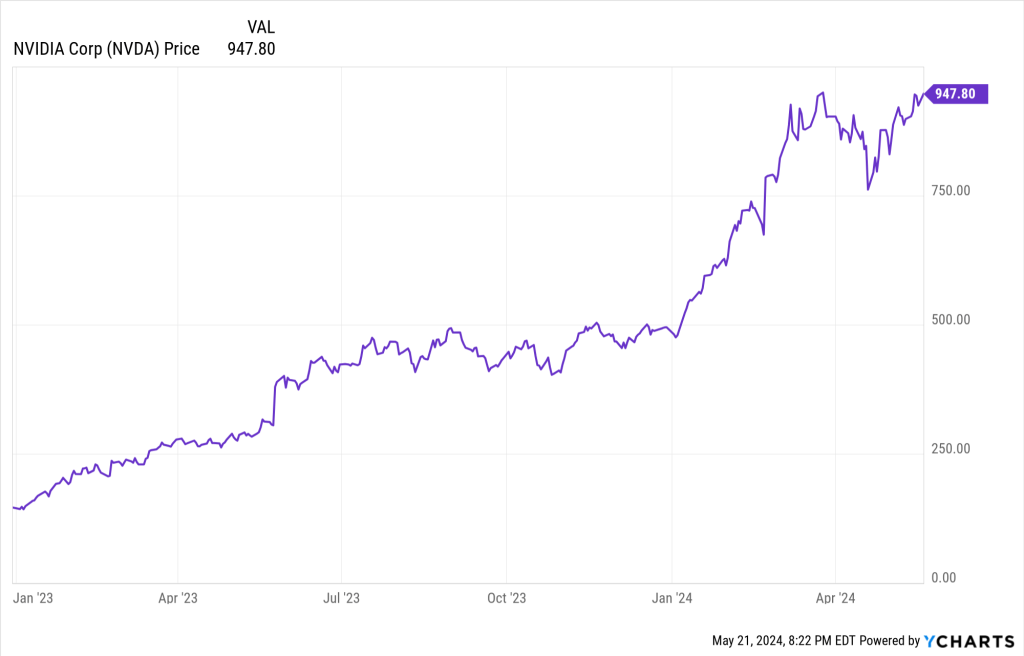This screenshot has width=1024, height=656.
Task: Select the Jan '24 date label
Action: 672,598
